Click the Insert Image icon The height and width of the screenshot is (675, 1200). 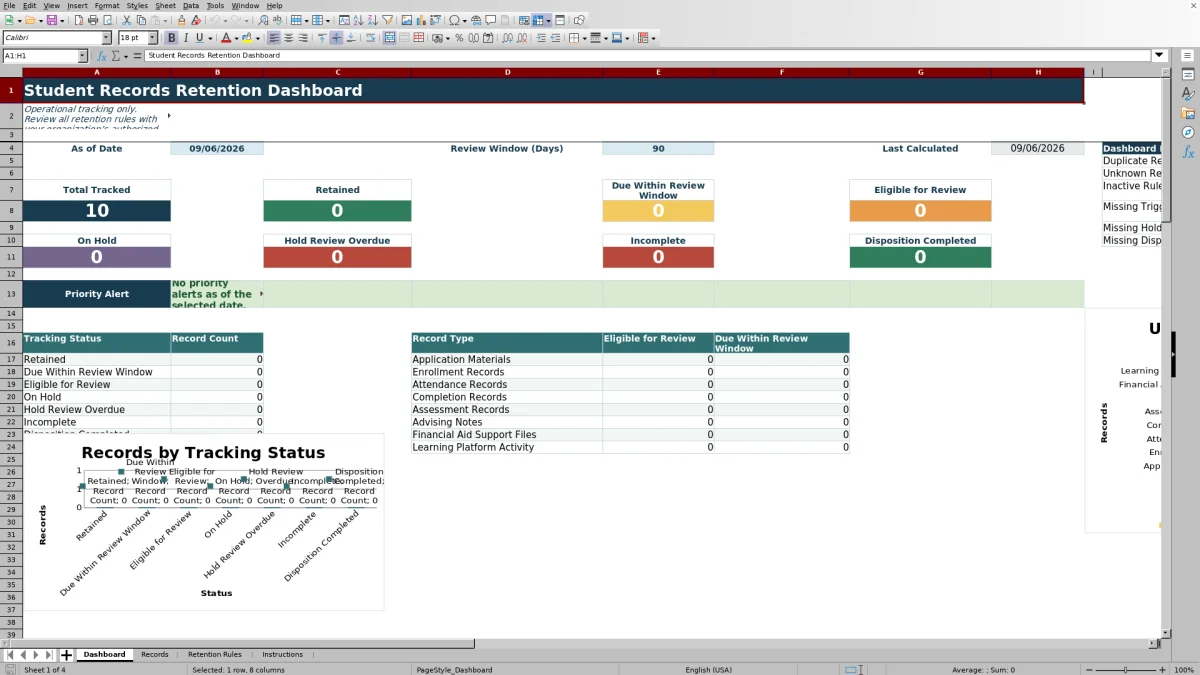406,20
